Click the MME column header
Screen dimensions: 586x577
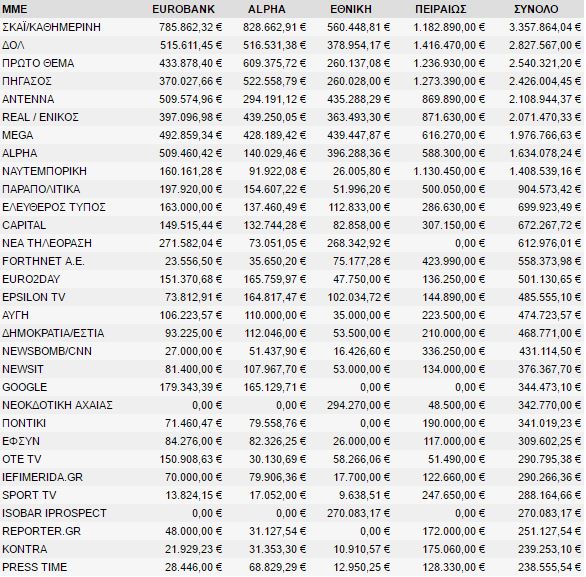(15, 9)
